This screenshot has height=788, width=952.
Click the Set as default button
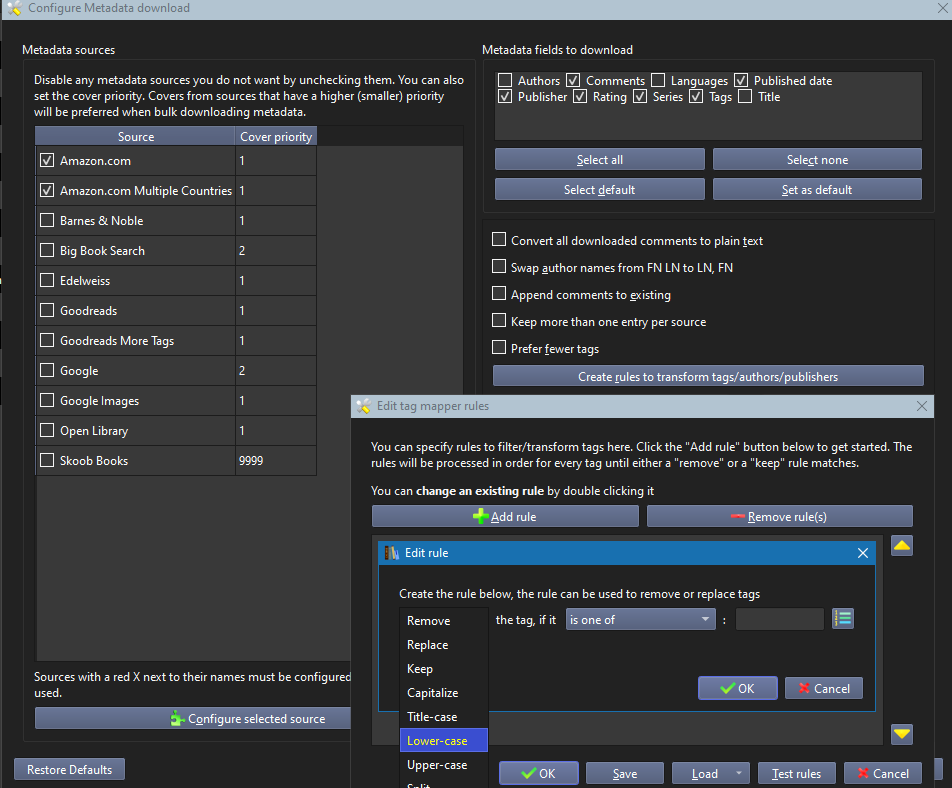pyautogui.click(x=817, y=189)
